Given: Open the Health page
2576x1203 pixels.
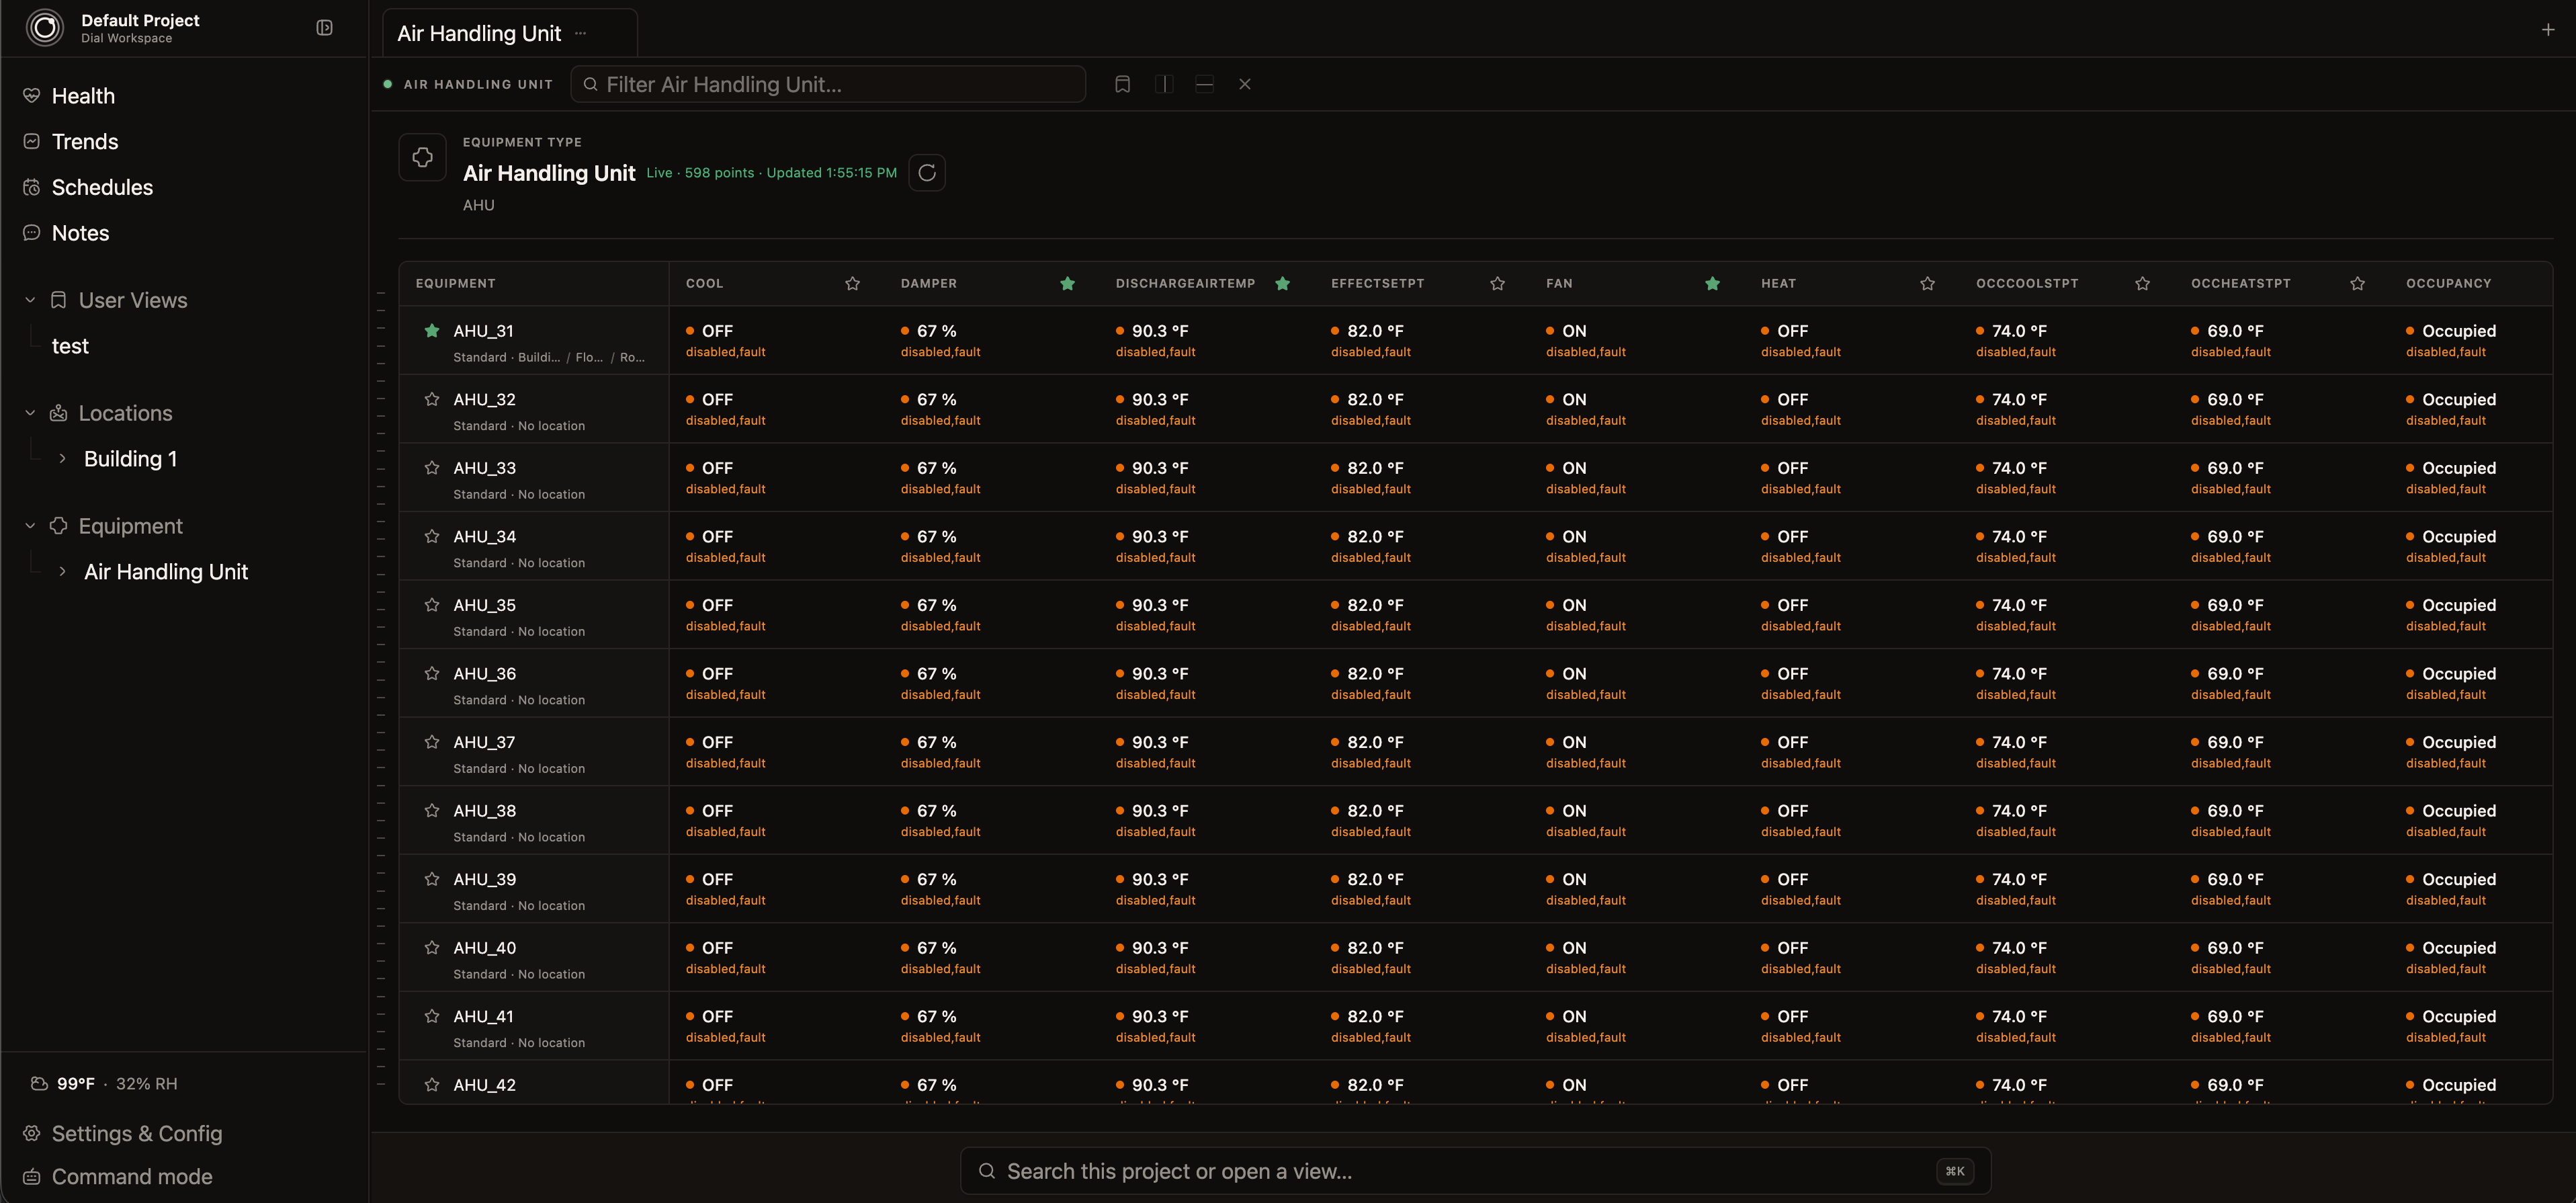Looking at the screenshot, I should coord(83,96).
